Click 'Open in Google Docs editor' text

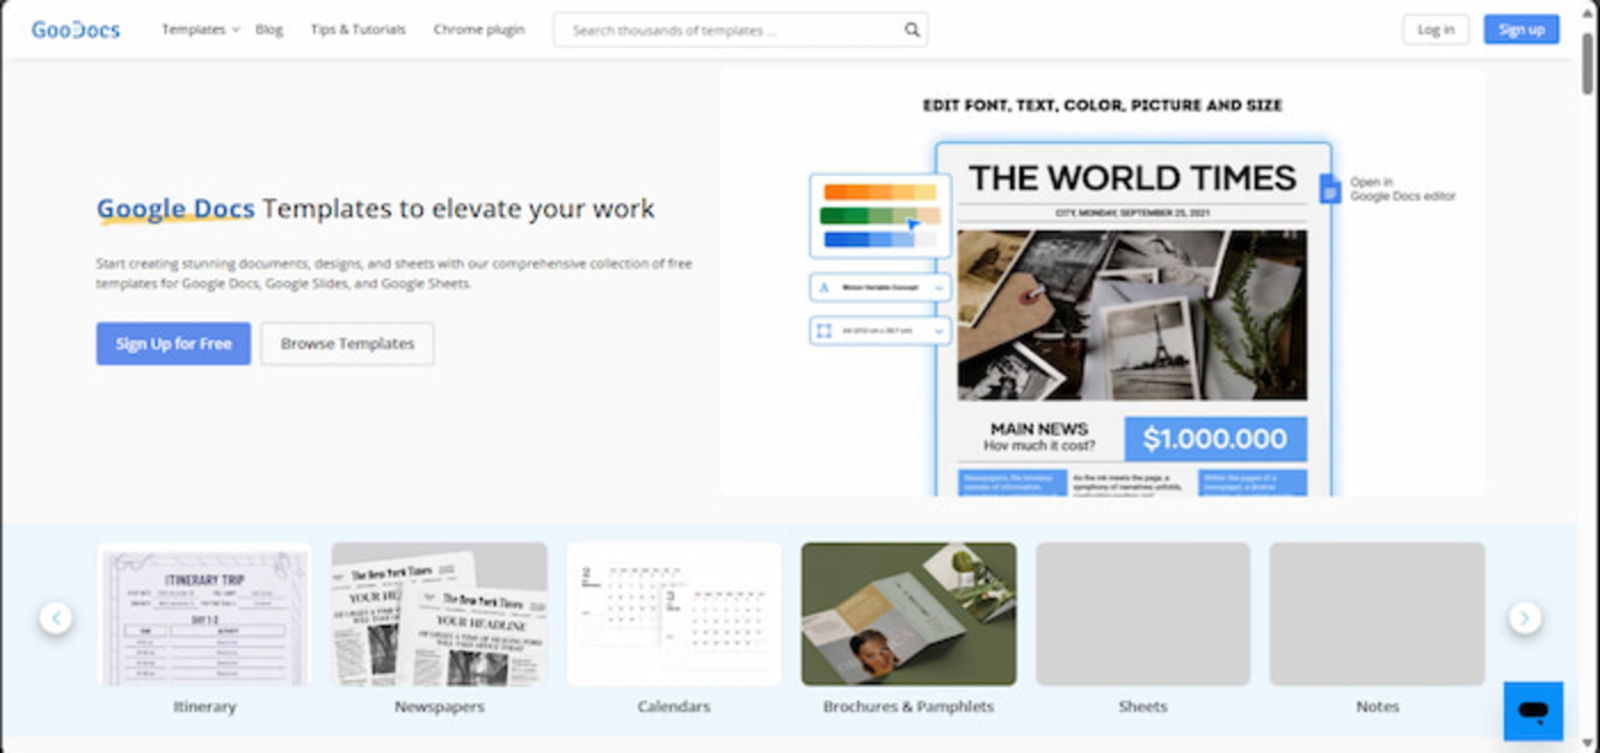tap(1403, 189)
